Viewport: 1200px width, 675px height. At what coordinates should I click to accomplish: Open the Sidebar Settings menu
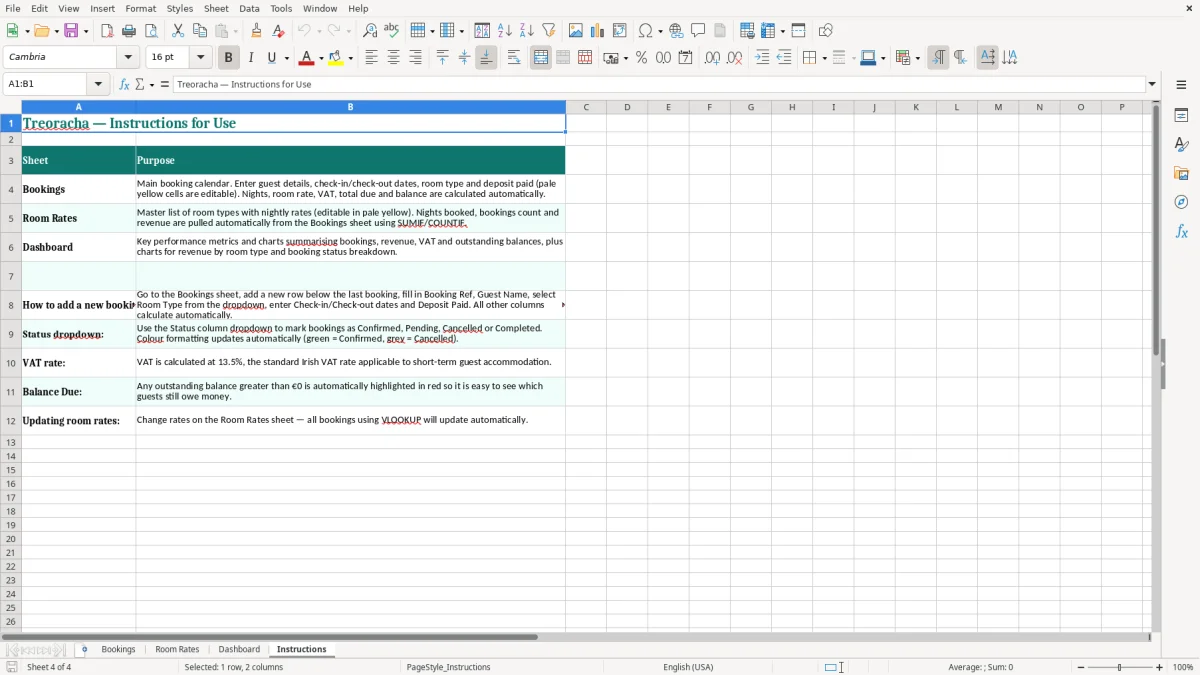1181,84
